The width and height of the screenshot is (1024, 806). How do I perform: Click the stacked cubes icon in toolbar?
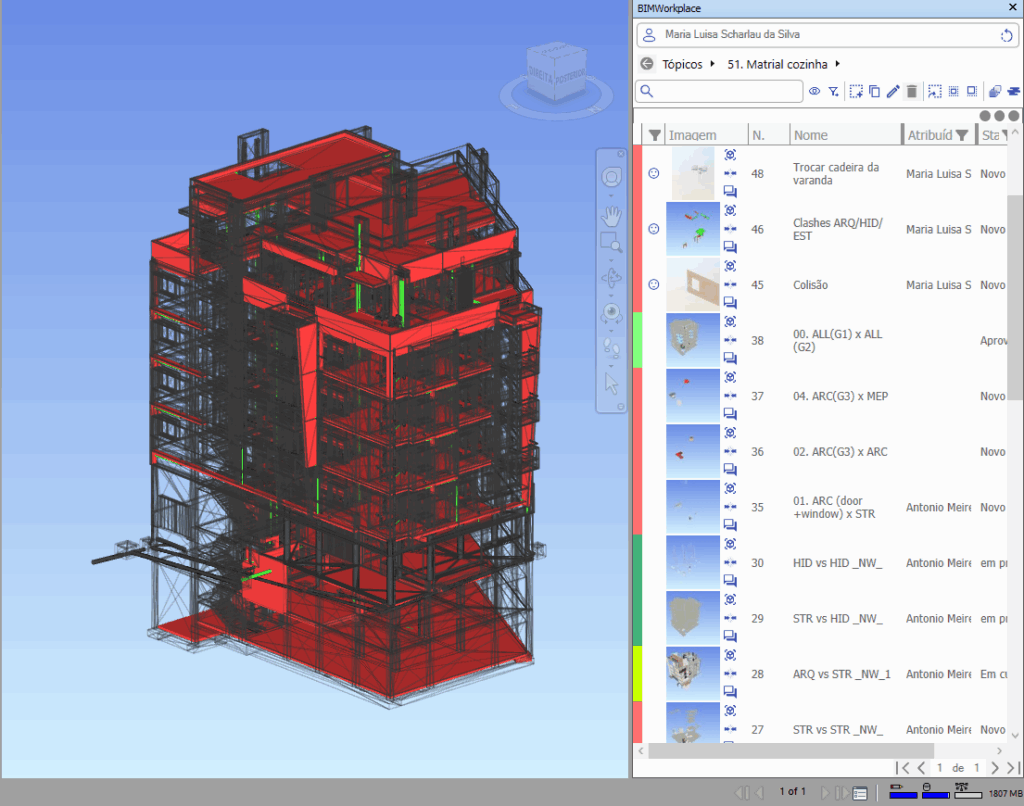pyautogui.click(x=995, y=91)
